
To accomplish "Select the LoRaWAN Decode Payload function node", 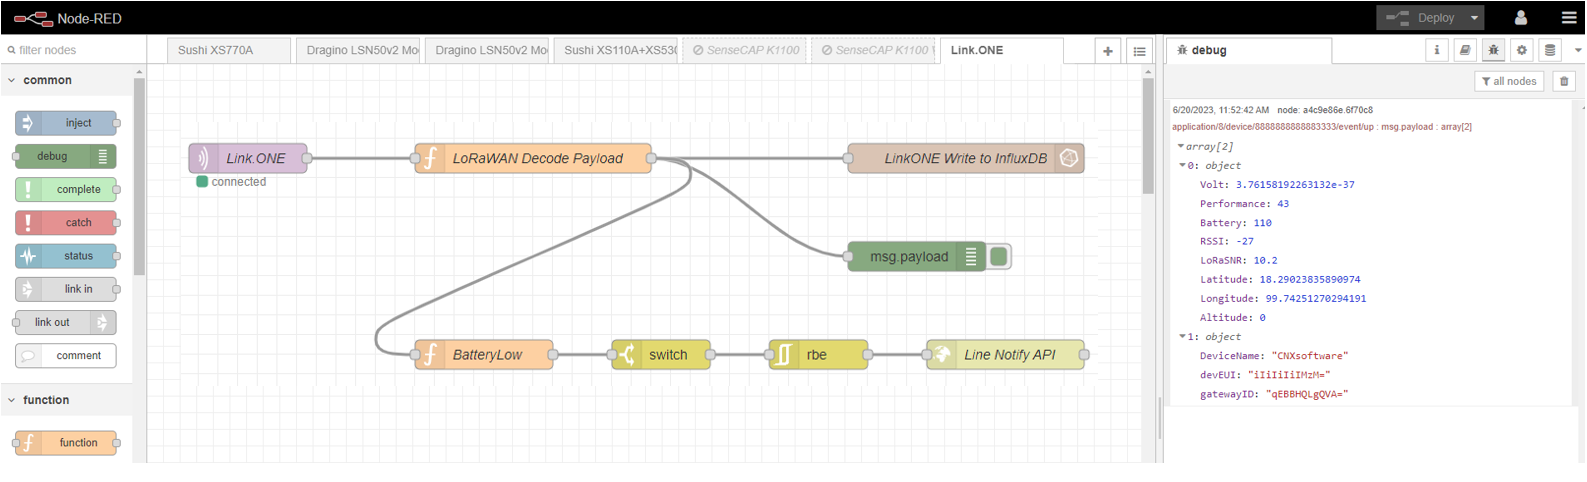I will (x=533, y=158).
